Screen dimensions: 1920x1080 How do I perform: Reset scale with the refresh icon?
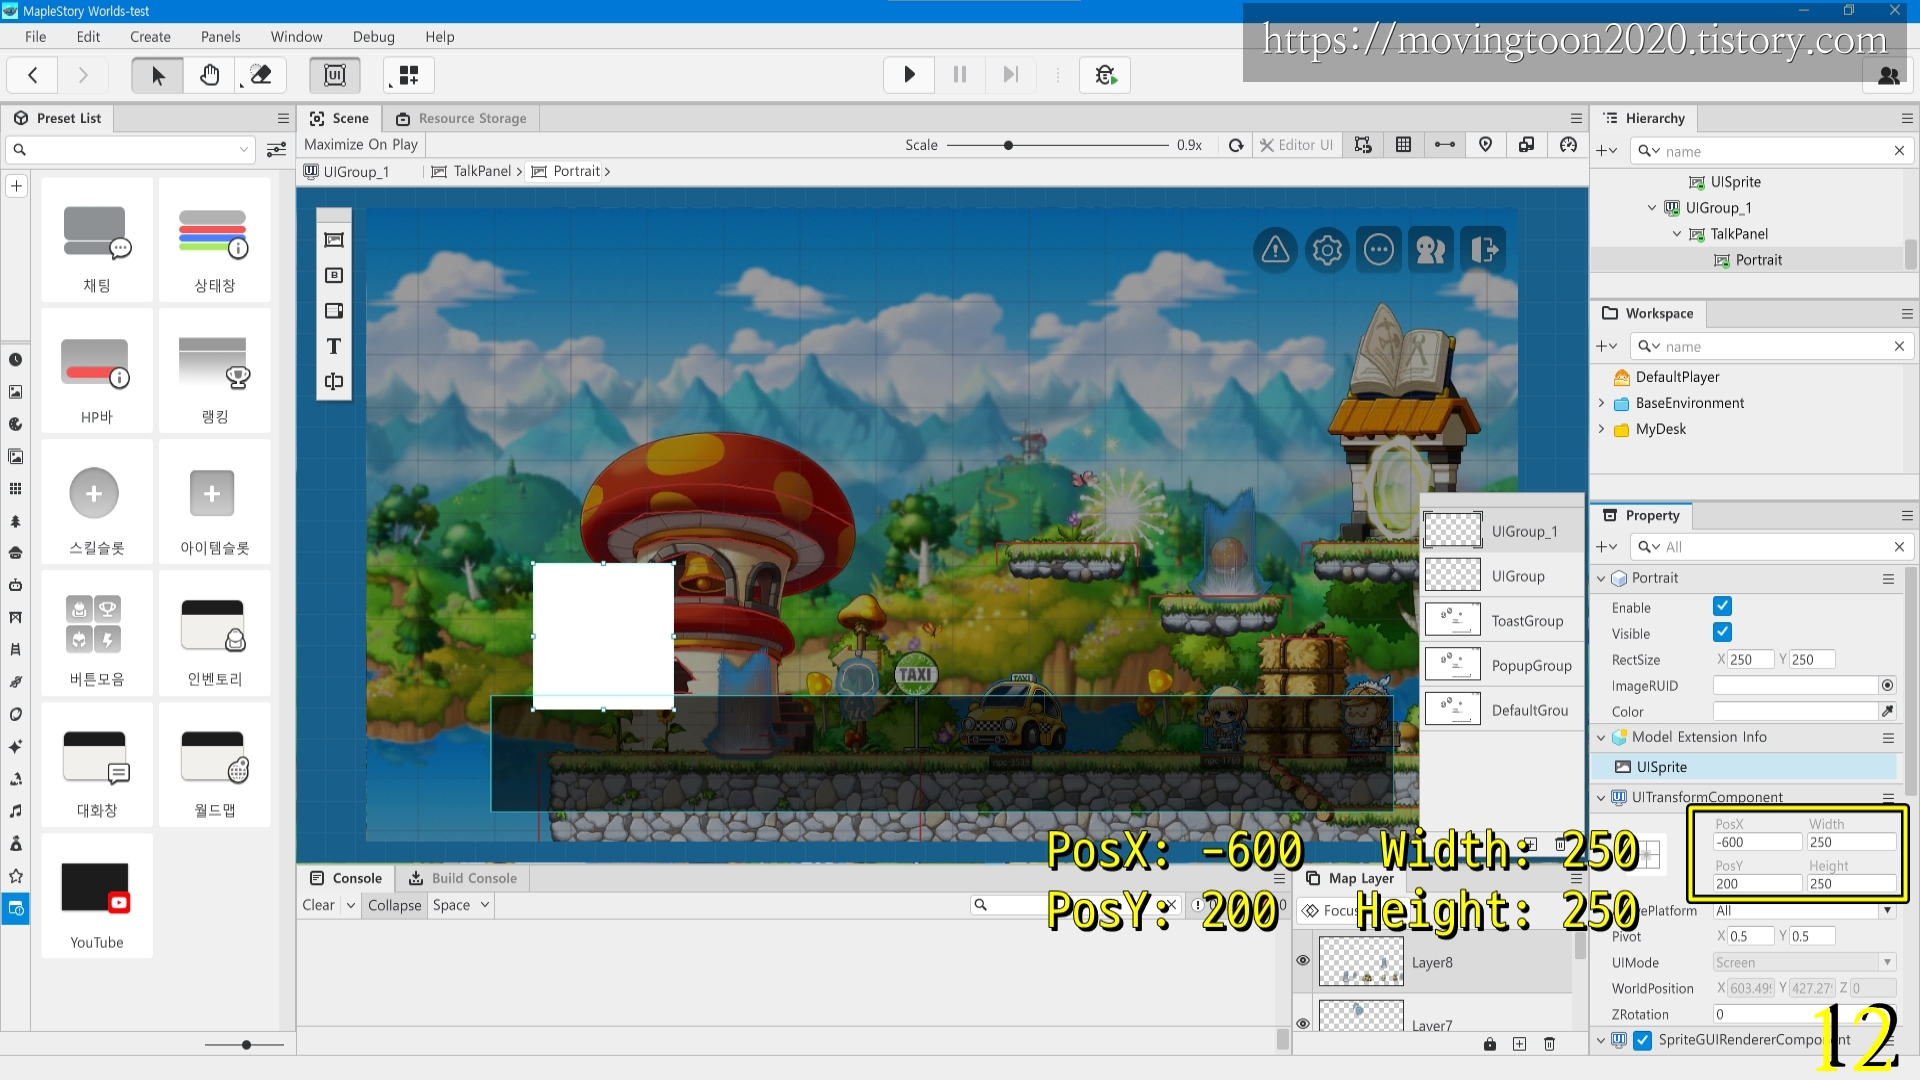(x=1236, y=145)
